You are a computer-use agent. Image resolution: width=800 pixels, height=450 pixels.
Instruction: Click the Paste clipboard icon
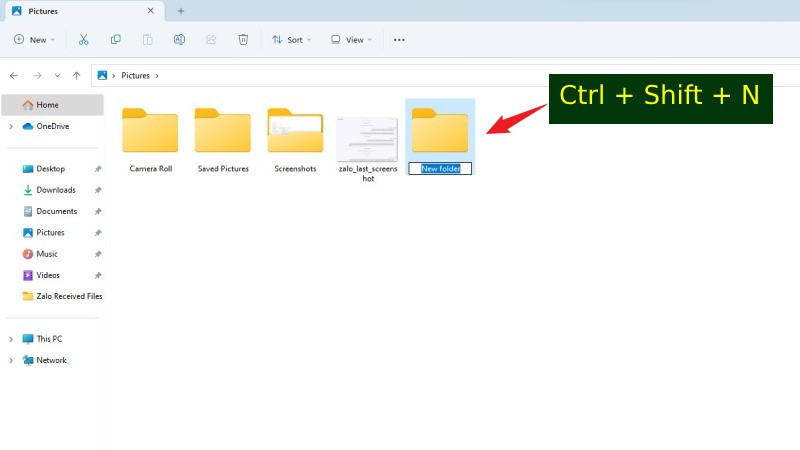pyautogui.click(x=147, y=40)
